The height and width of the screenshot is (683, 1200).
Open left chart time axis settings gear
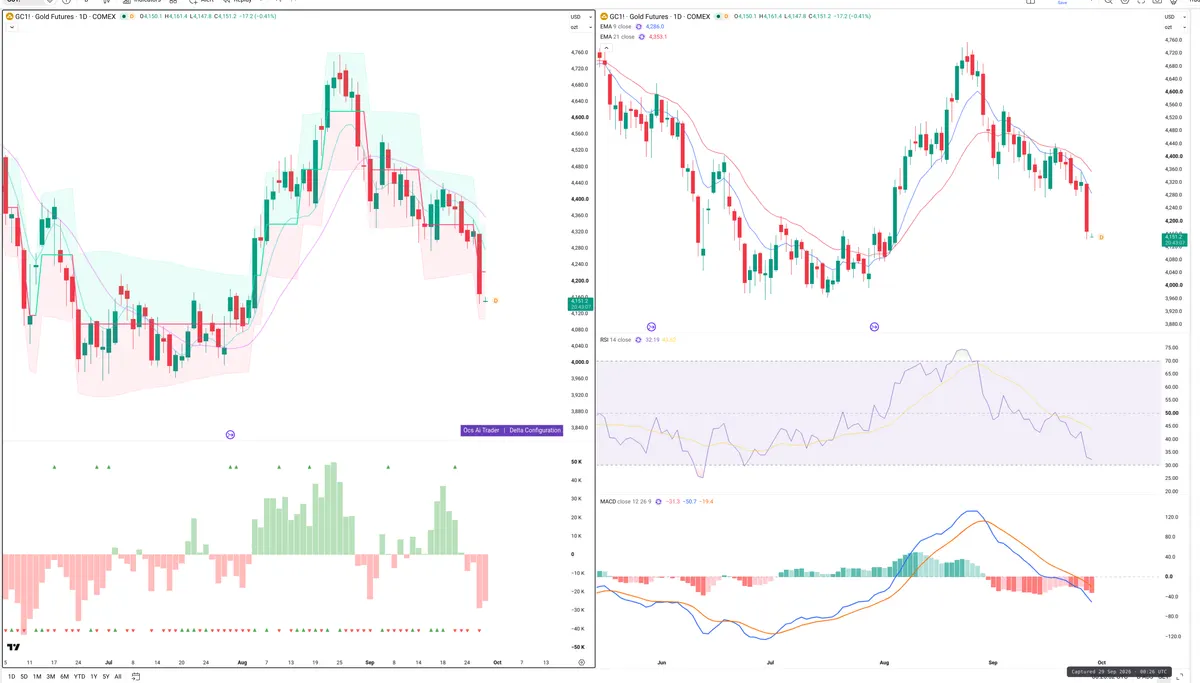click(581, 662)
